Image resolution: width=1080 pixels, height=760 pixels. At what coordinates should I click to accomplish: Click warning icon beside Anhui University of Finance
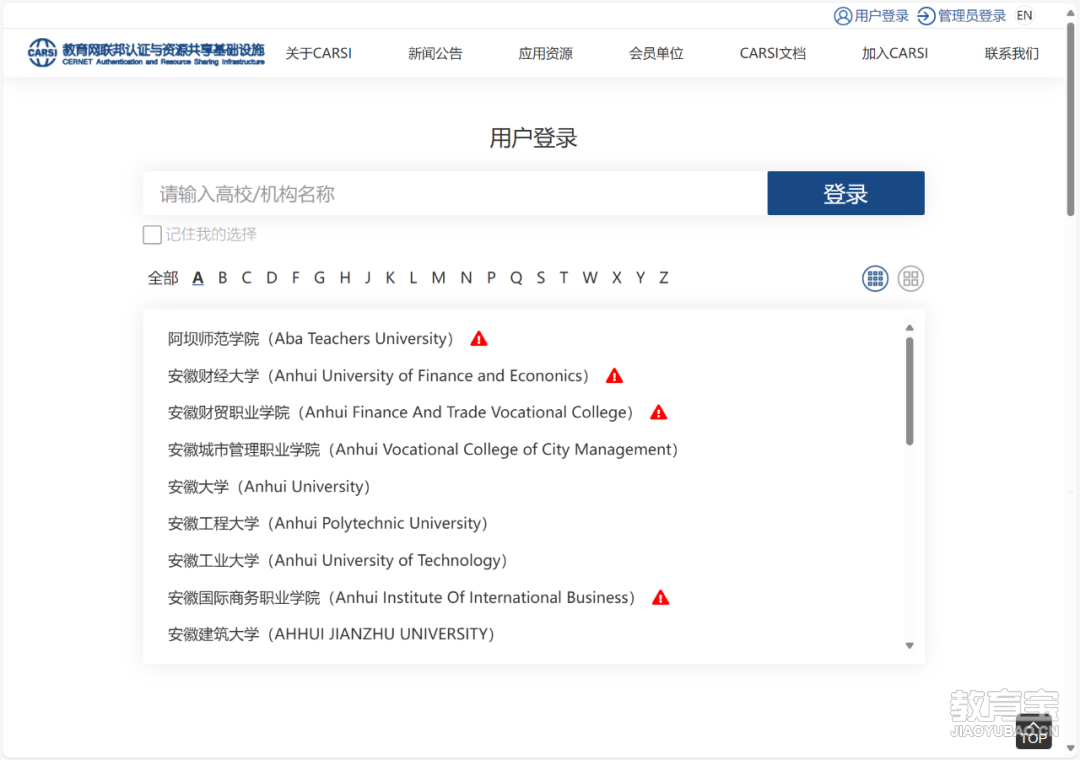tap(614, 376)
